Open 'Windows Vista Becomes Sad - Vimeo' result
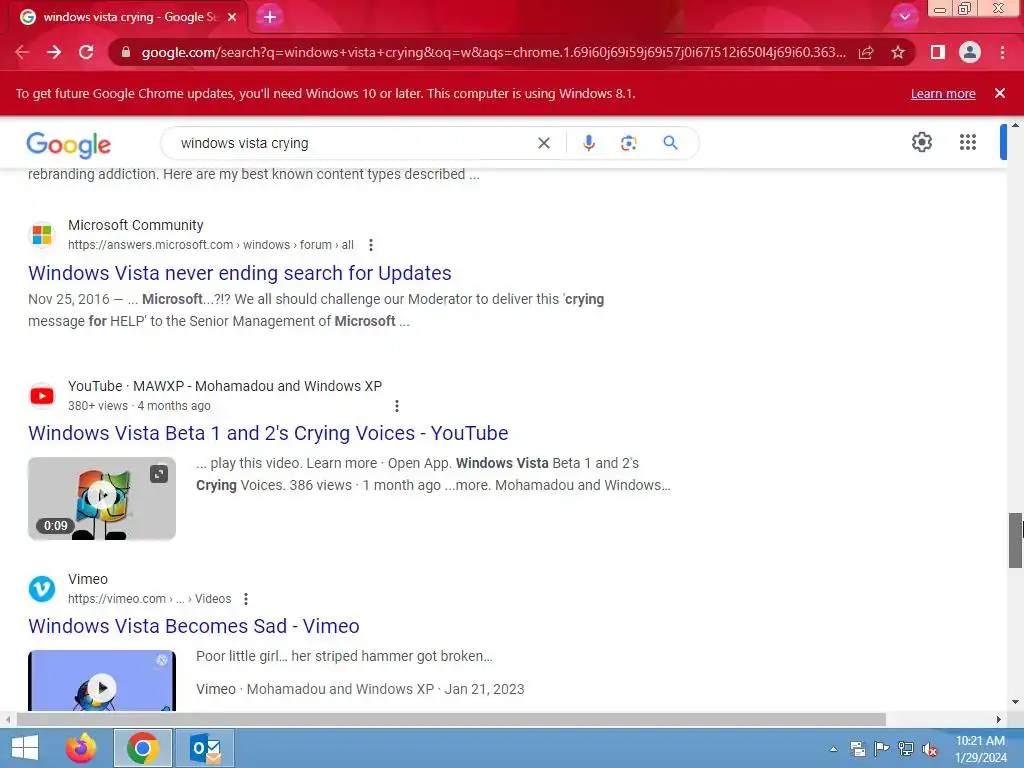1024x768 pixels. click(x=193, y=626)
